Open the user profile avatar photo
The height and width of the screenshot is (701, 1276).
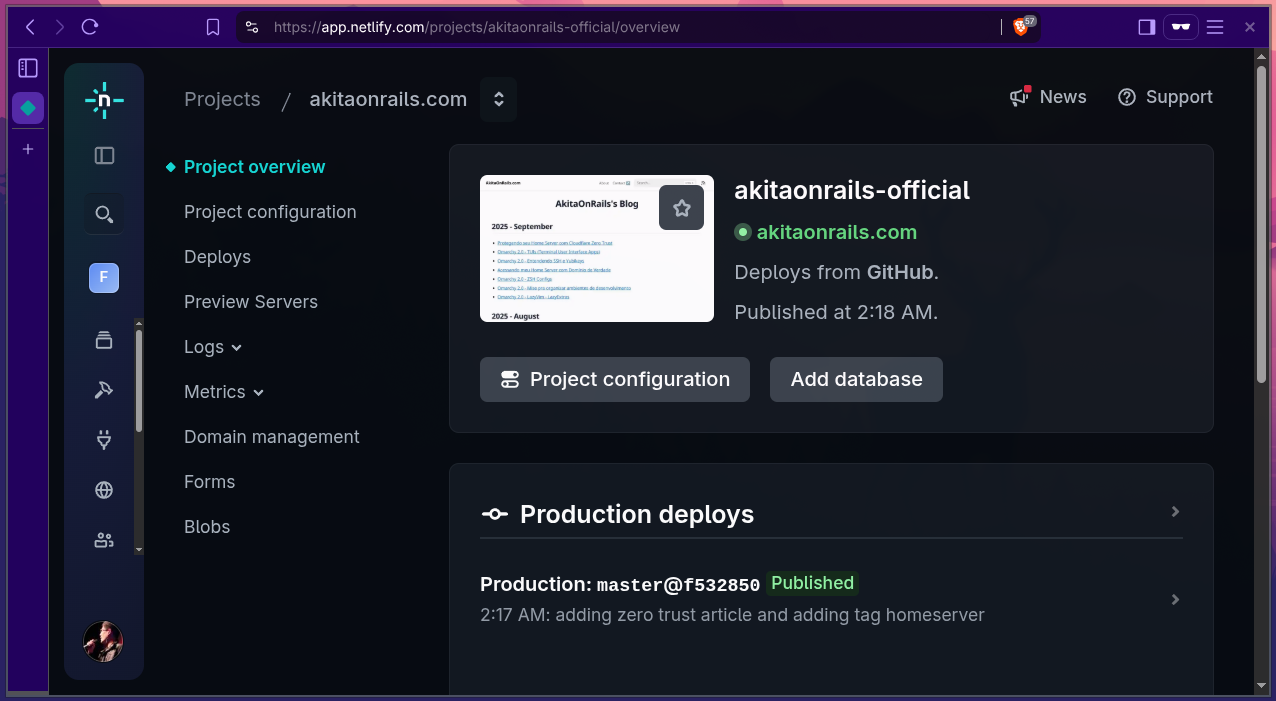(103, 641)
